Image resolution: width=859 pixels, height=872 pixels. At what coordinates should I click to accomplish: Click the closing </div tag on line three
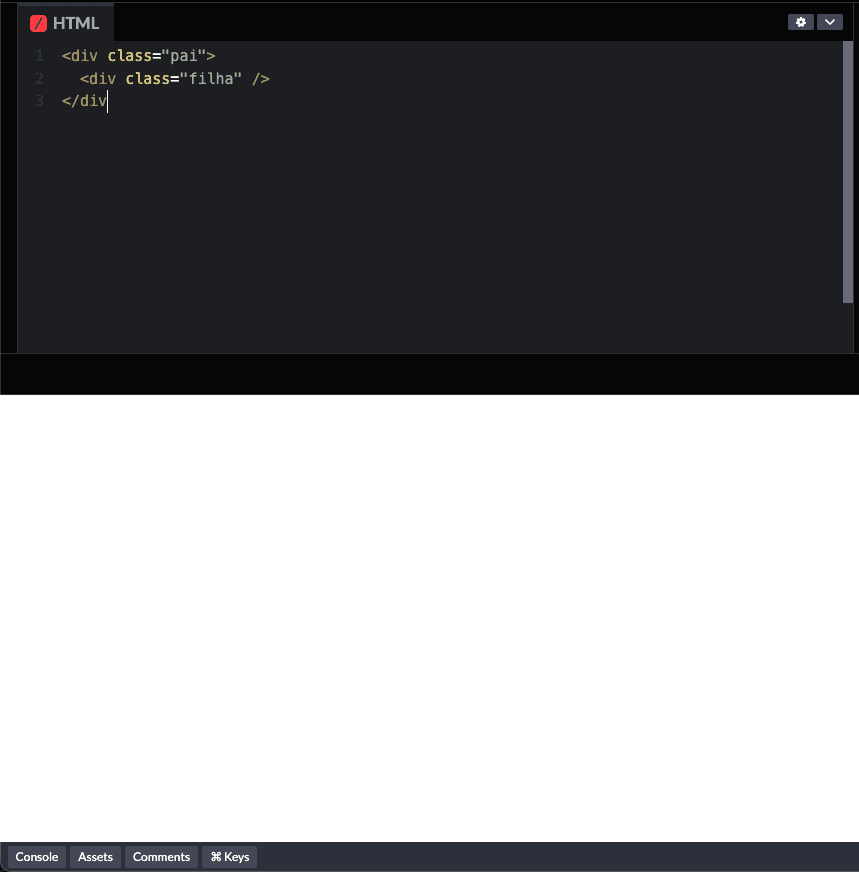(x=84, y=100)
